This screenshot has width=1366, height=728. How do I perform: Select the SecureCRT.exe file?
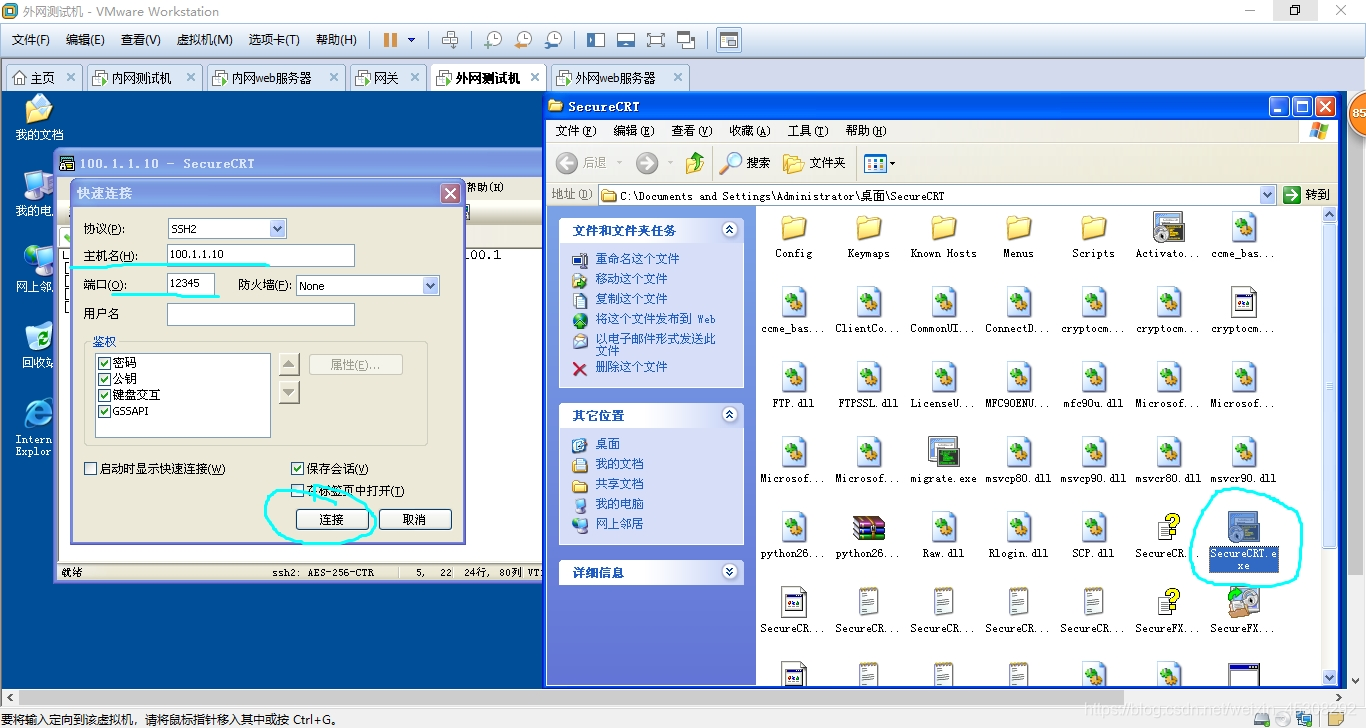1243,542
